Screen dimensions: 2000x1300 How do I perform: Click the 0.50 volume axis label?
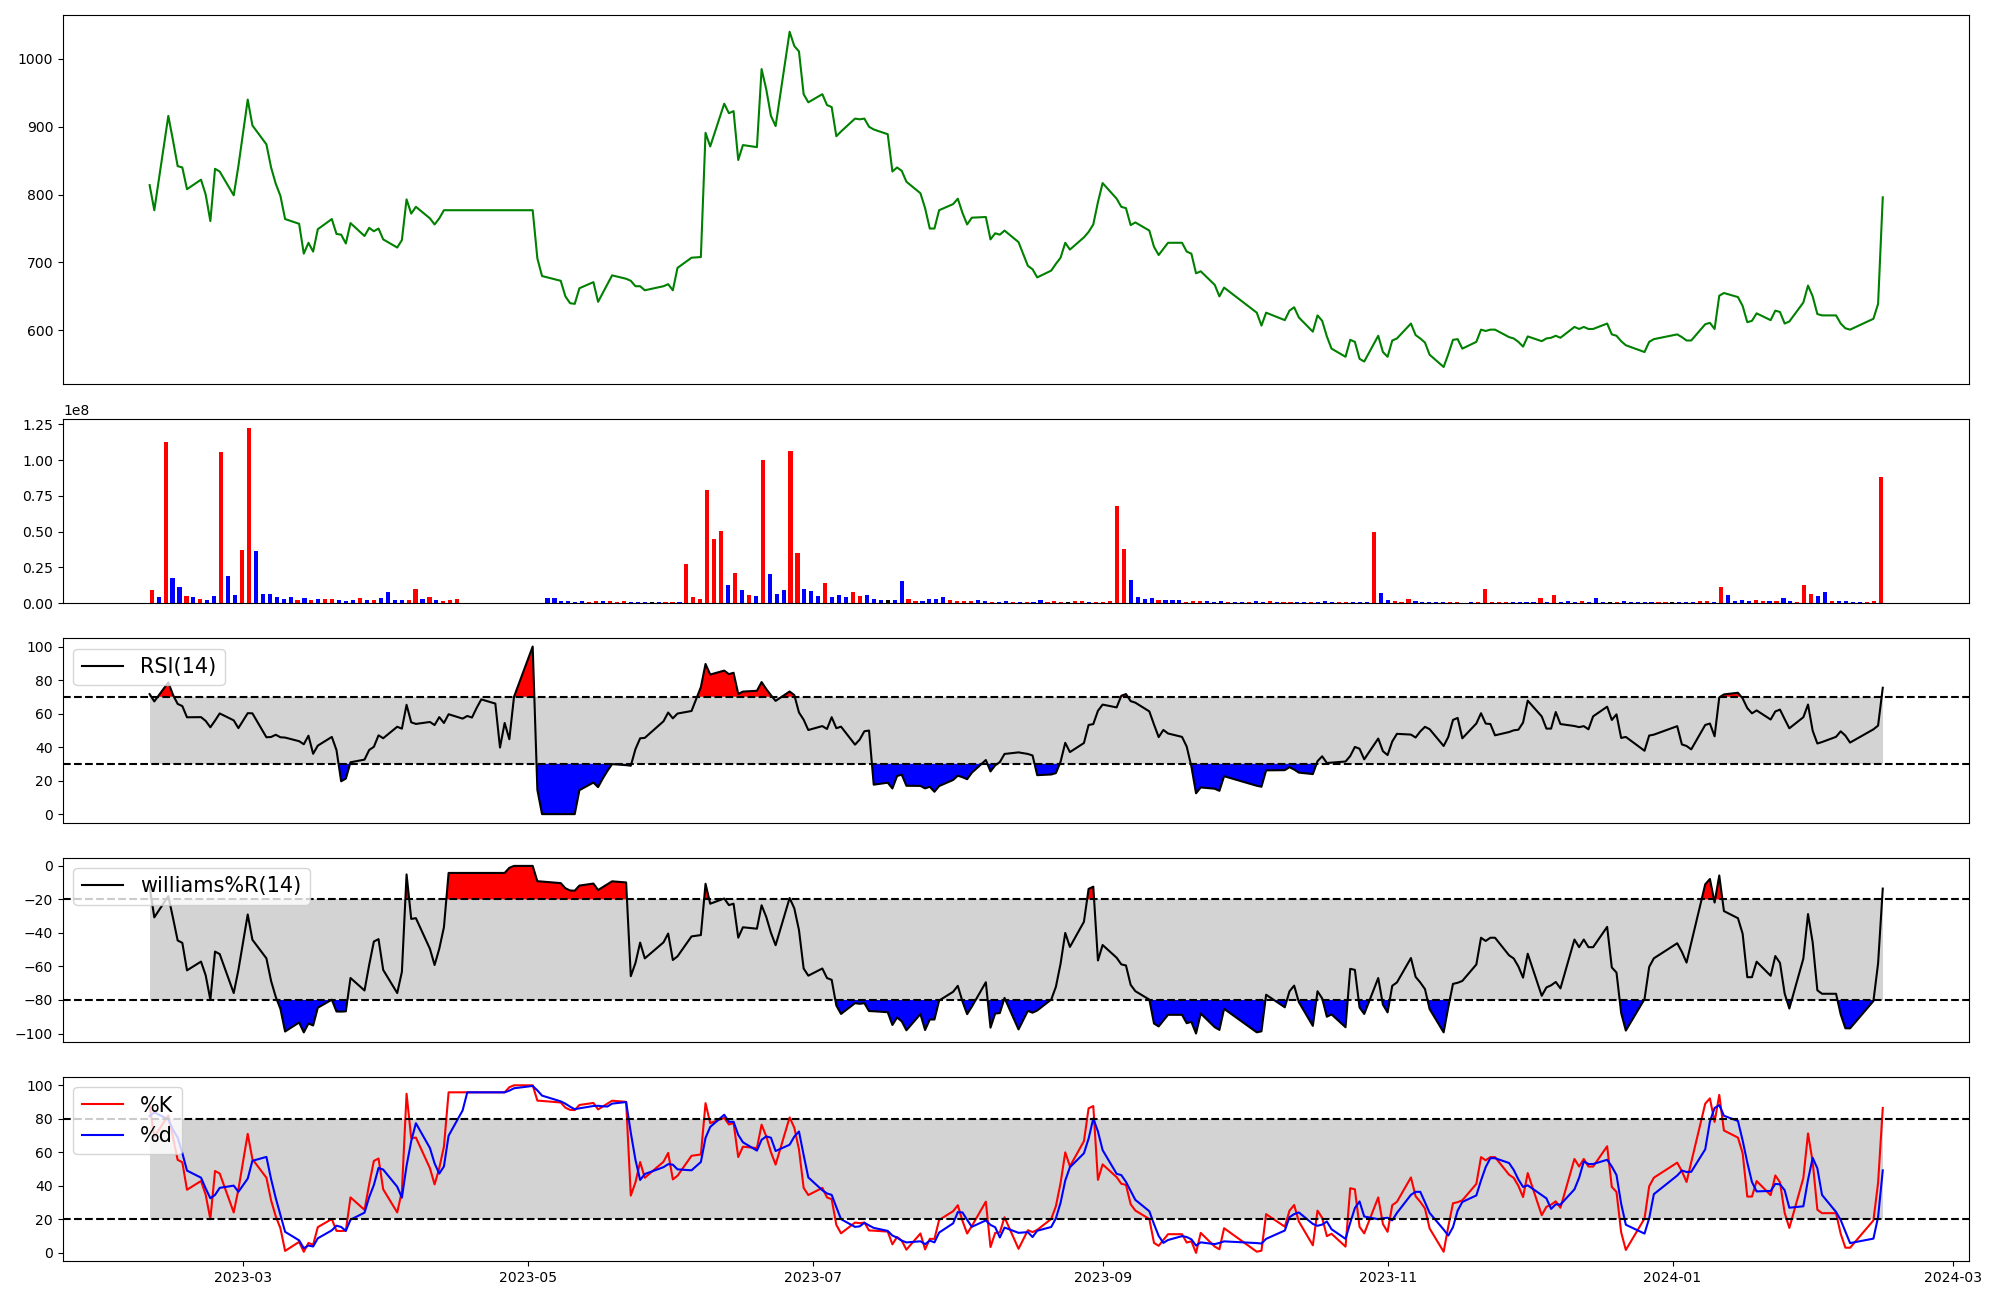tap(37, 532)
